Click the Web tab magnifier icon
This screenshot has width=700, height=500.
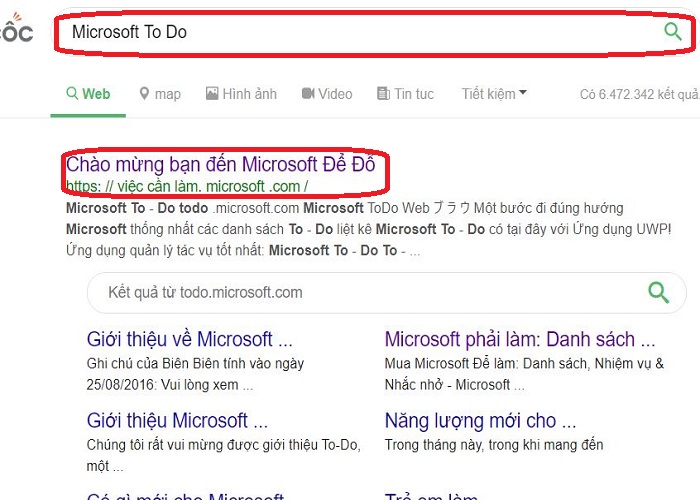pyautogui.click(x=72, y=93)
